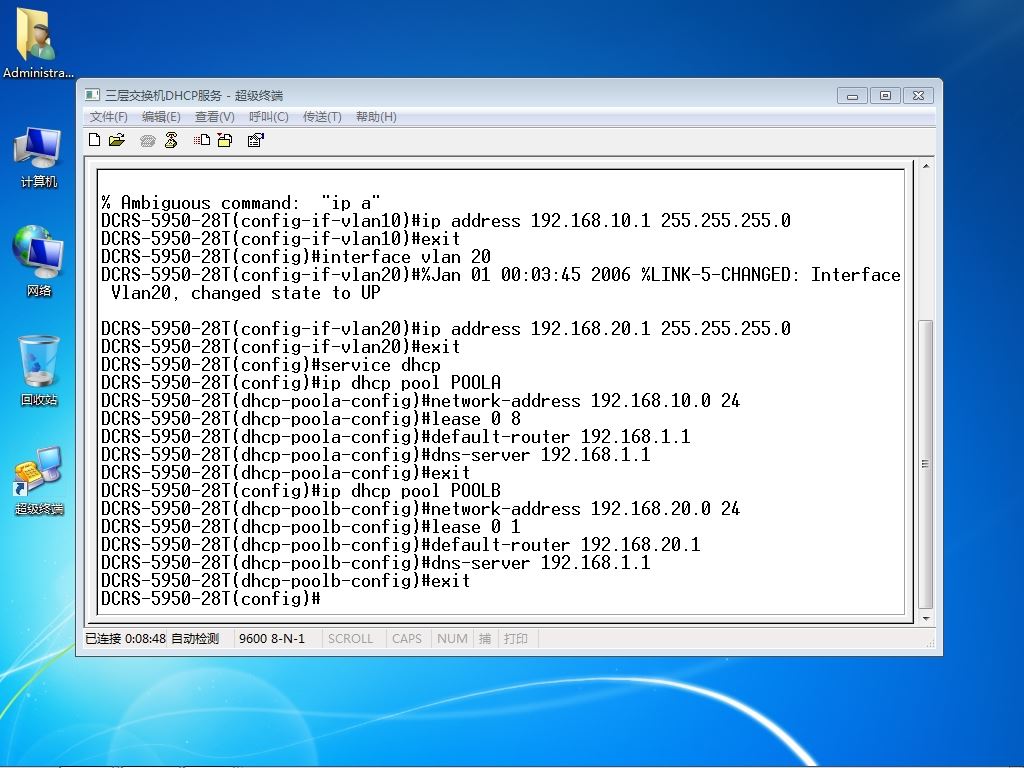Image resolution: width=1024 pixels, height=768 pixels.
Task: Click the window title 三层交换机DHCP服务 - 超级终端
Action: (194, 95)
